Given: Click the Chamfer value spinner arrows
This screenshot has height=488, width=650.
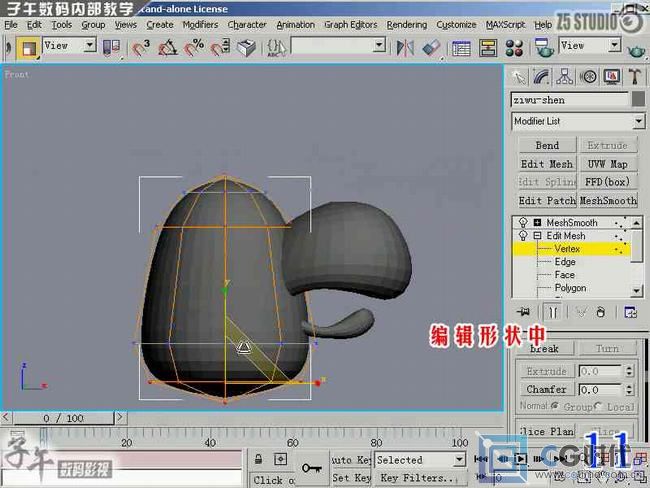Looking at the screenshot, I should click(629, 390).
